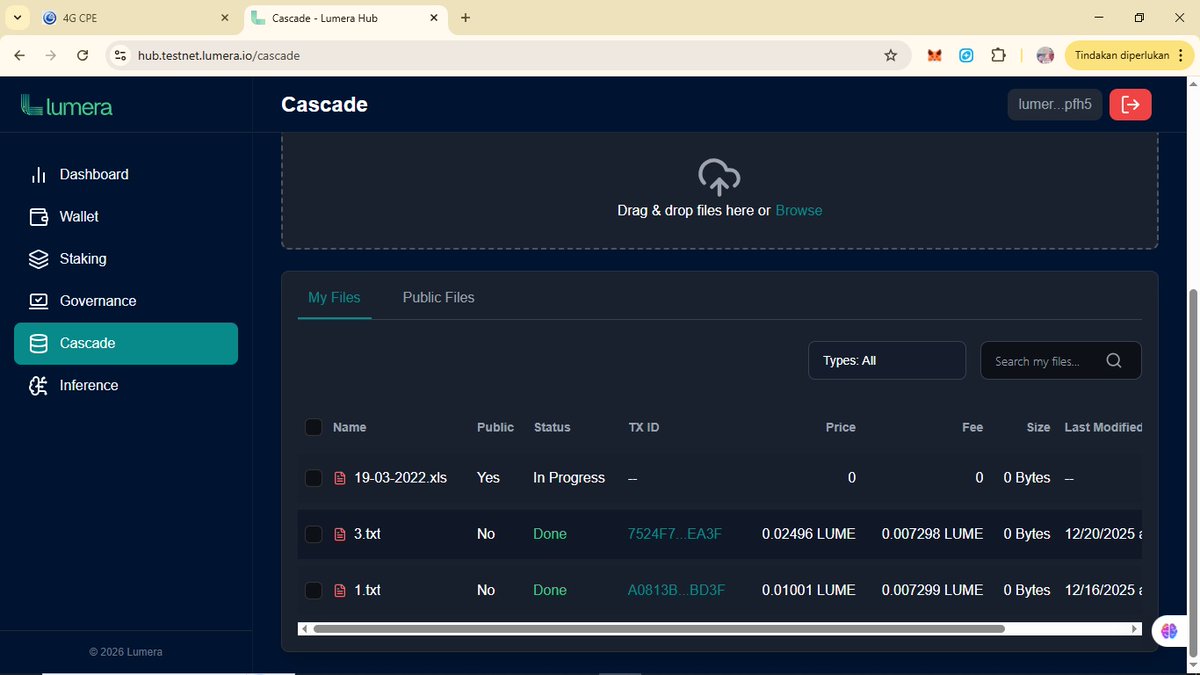Close the Cascade - Lumera Hub tab
This screenshot has width=1200, height=675.
tap(434, 18)
